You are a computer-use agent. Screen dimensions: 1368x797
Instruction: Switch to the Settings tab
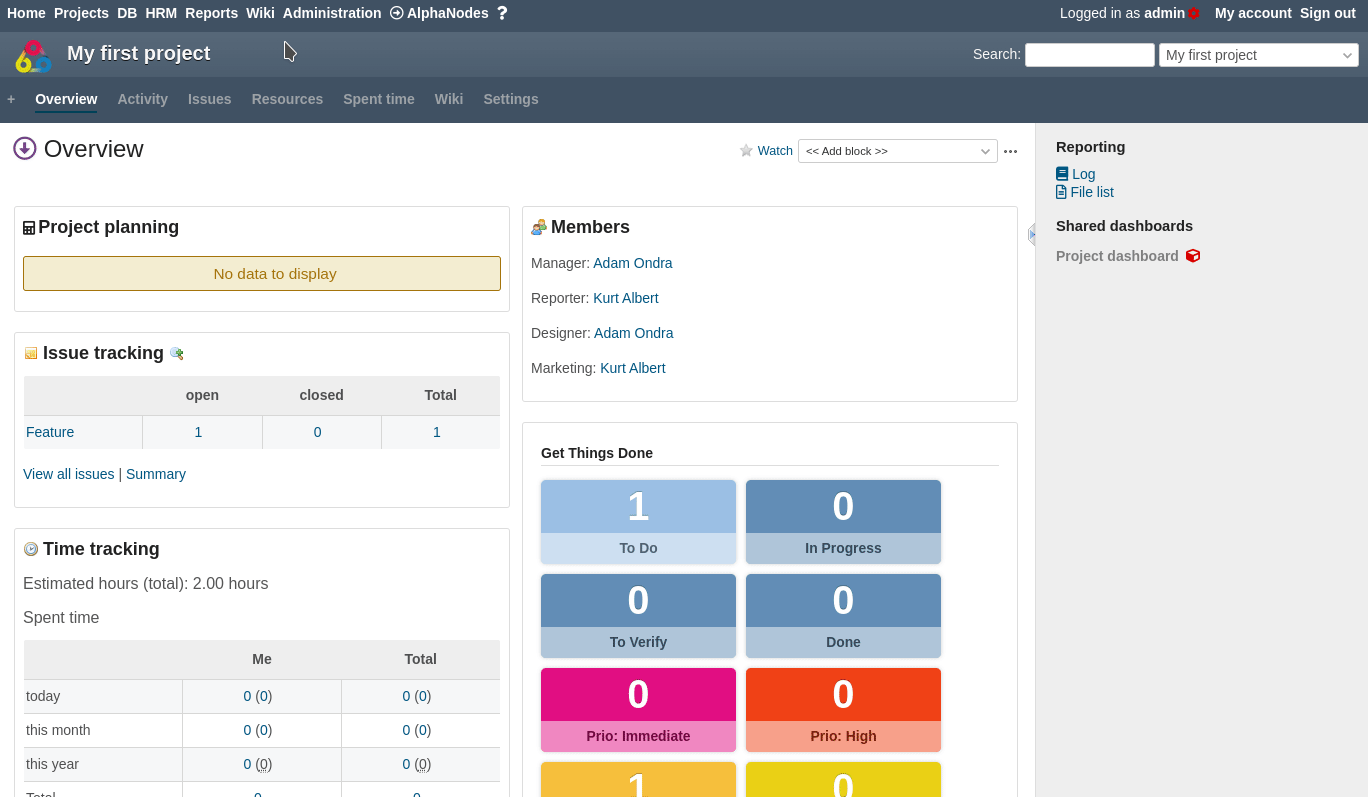511,99
